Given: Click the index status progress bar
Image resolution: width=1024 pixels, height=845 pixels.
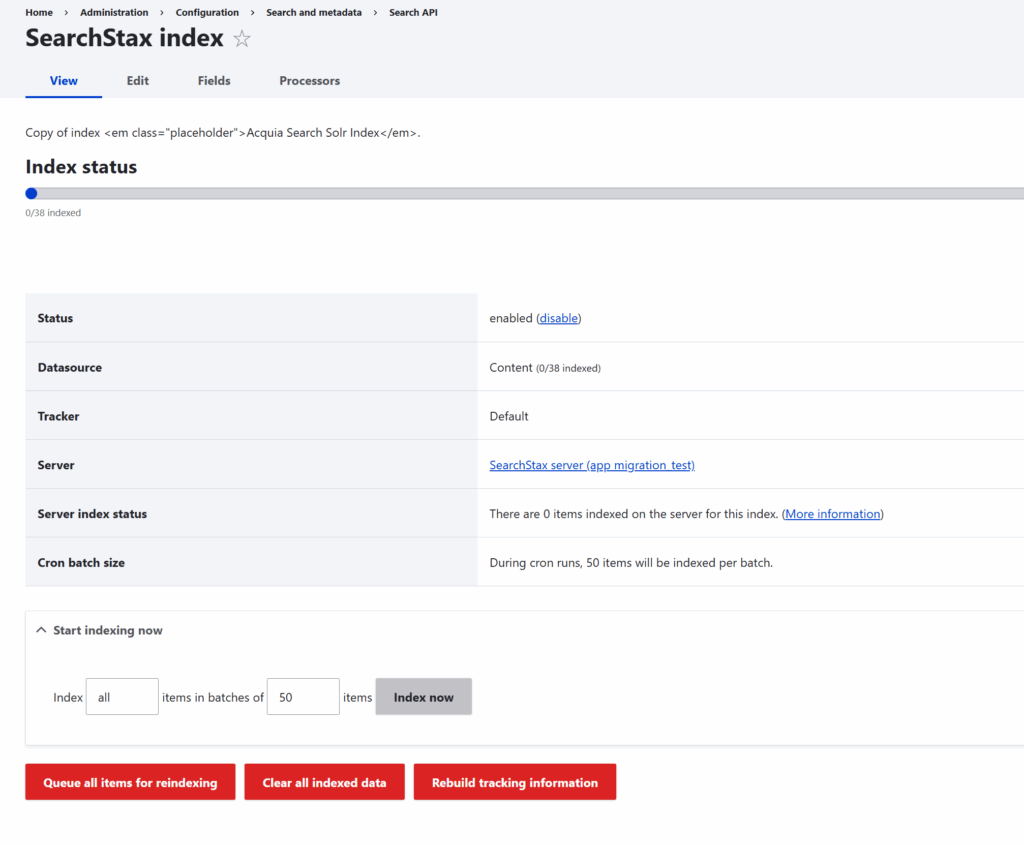Looking at the screenshot, I should coord(524,193).
